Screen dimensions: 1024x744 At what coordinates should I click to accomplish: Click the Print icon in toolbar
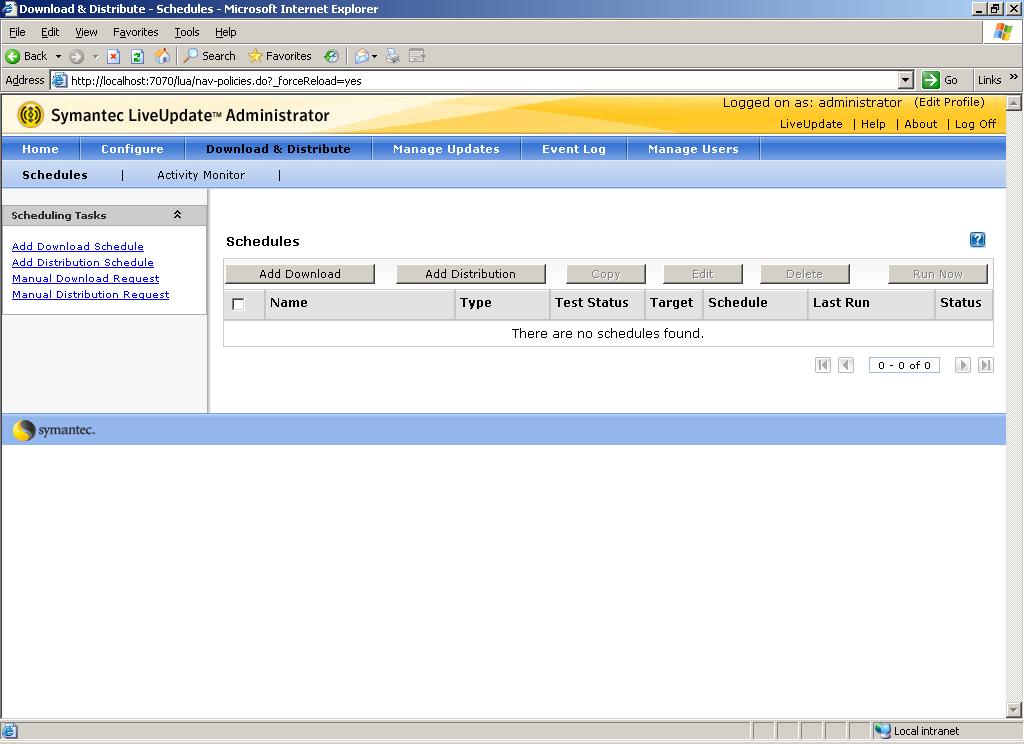pos(392,56)
